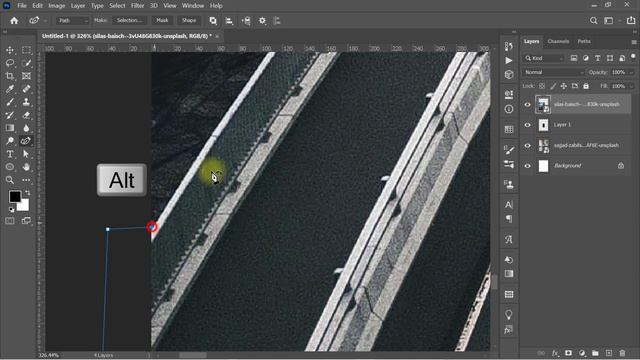The height and width of the screenshot is (360, 640).
Task: Open path alignment options
Action: click(x=229, y=20)
